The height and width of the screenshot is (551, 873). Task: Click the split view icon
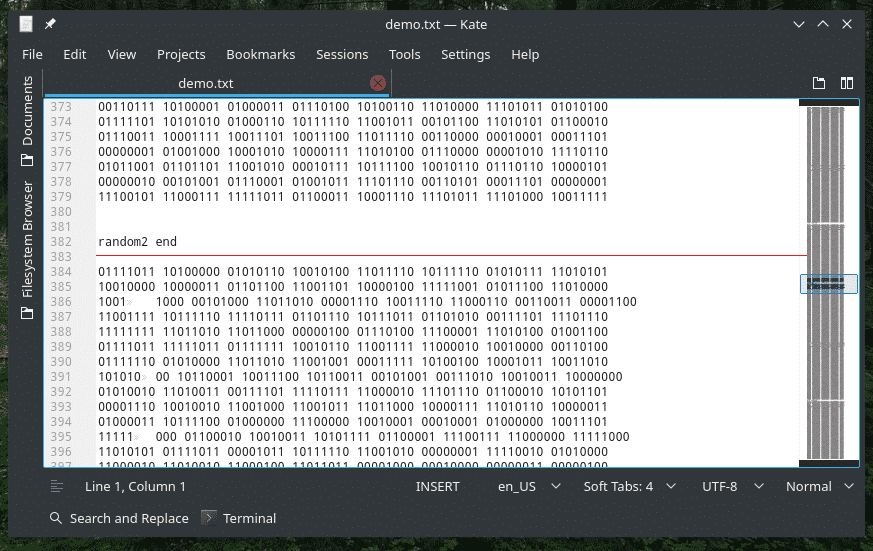pyautogui.click(x=846, y=83)
